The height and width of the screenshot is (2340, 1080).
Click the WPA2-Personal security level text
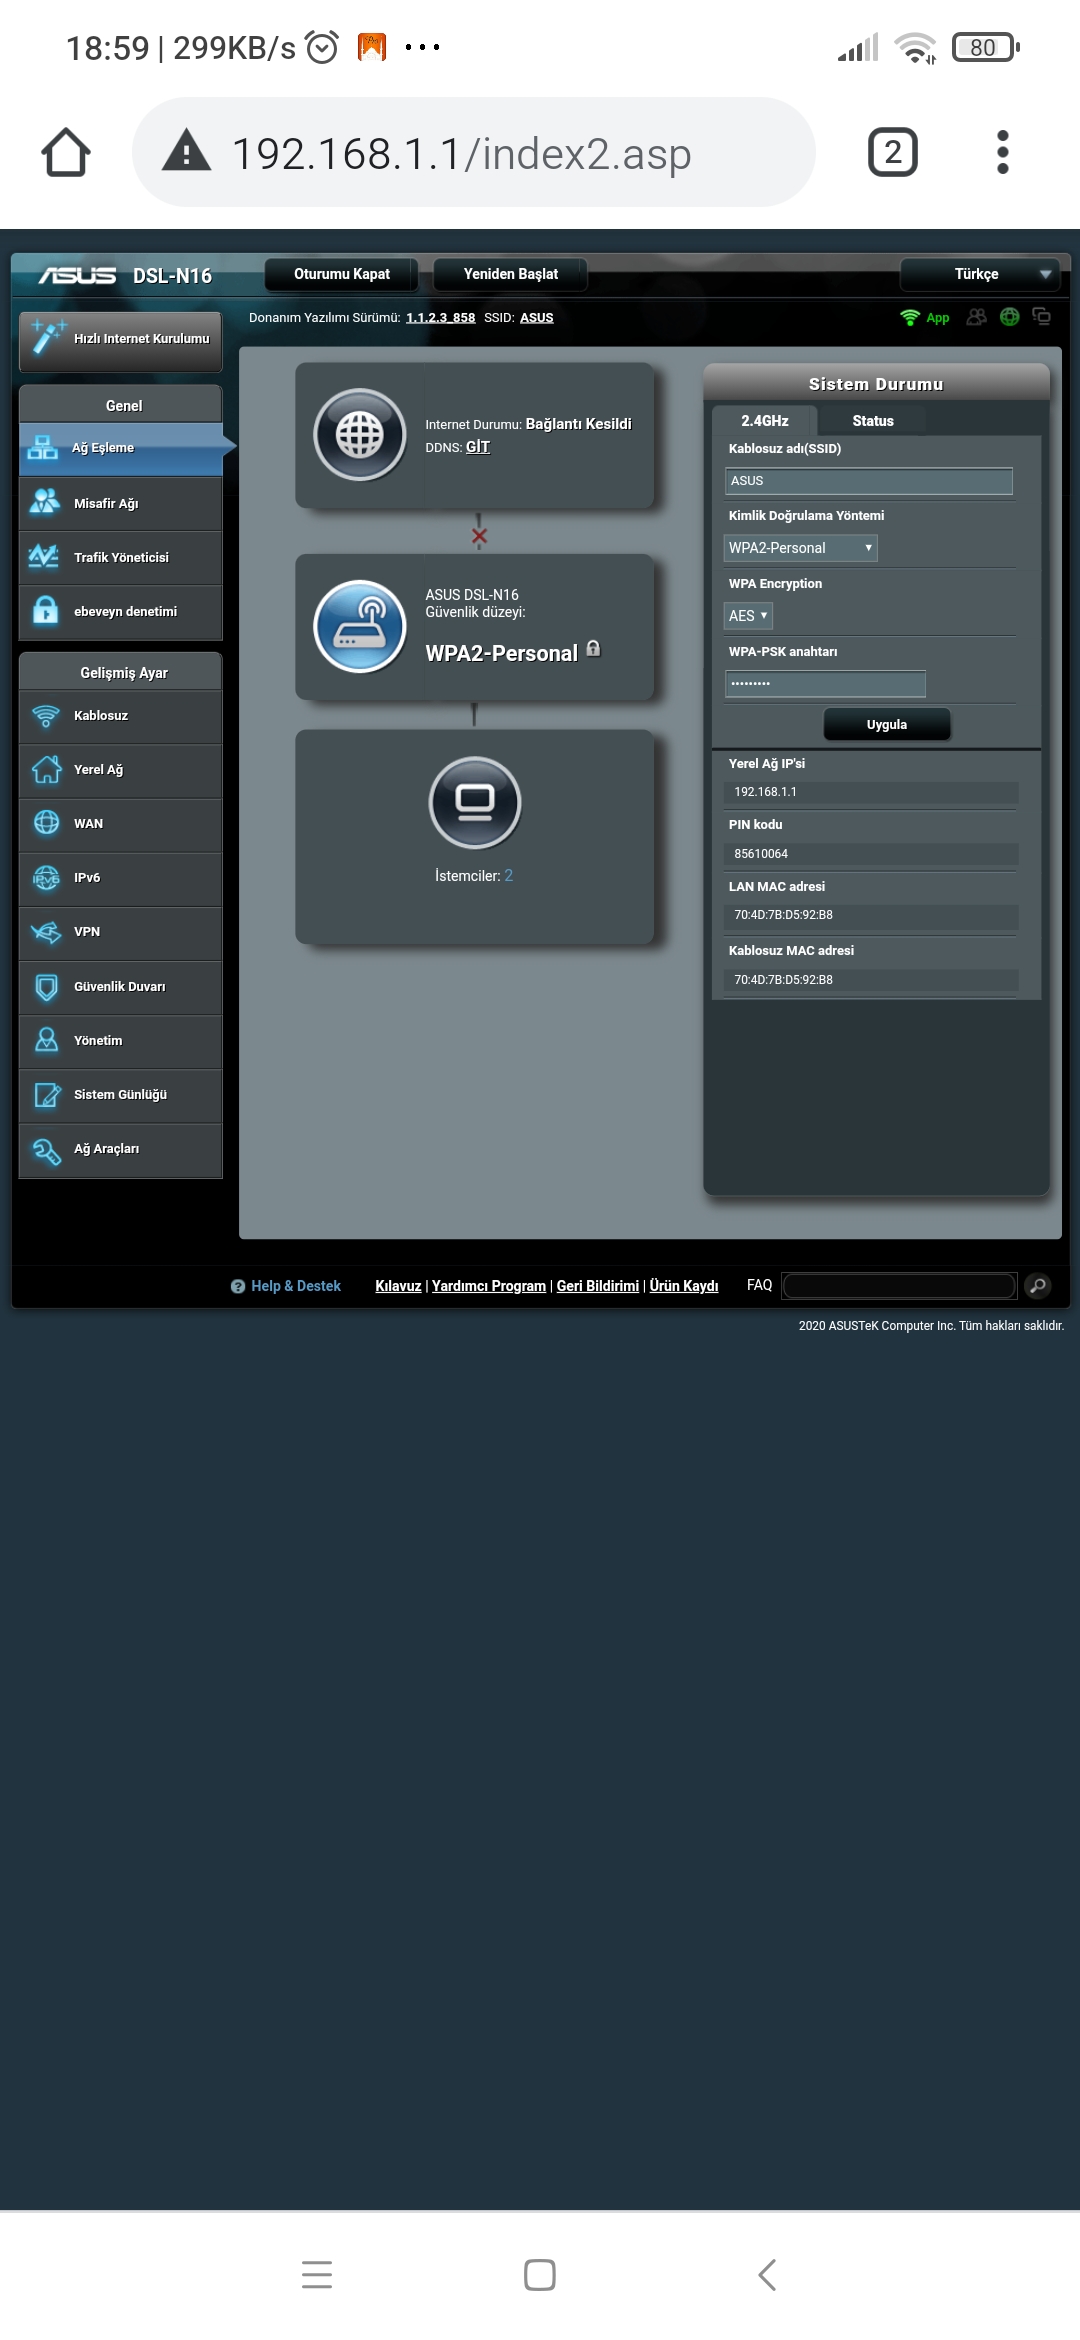(x=502, y=653)
